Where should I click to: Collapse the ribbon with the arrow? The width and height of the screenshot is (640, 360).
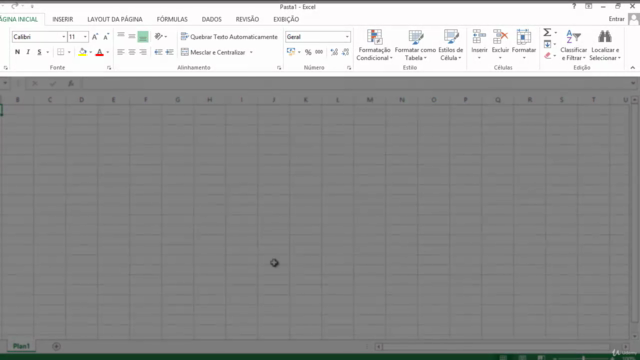point(633,68)
